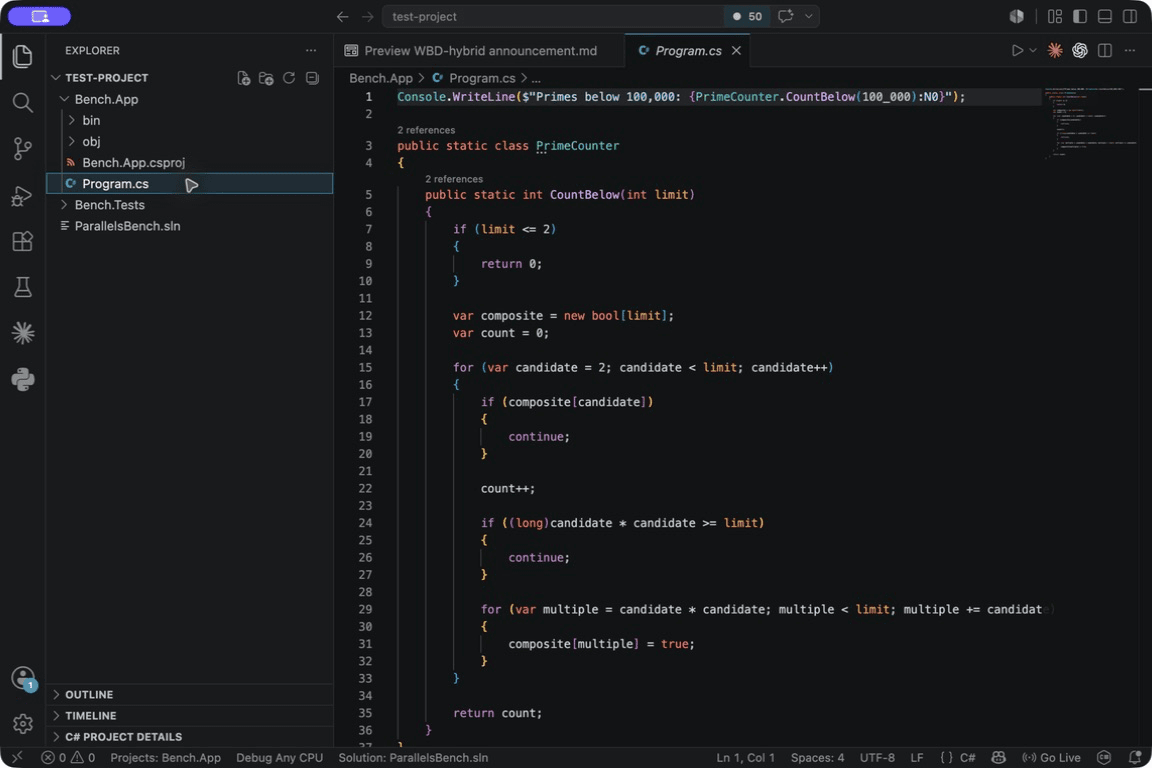1152x768 pixels.
Task: Open the Extensions view
Action: pyautogui.click(x=23, y=241)
